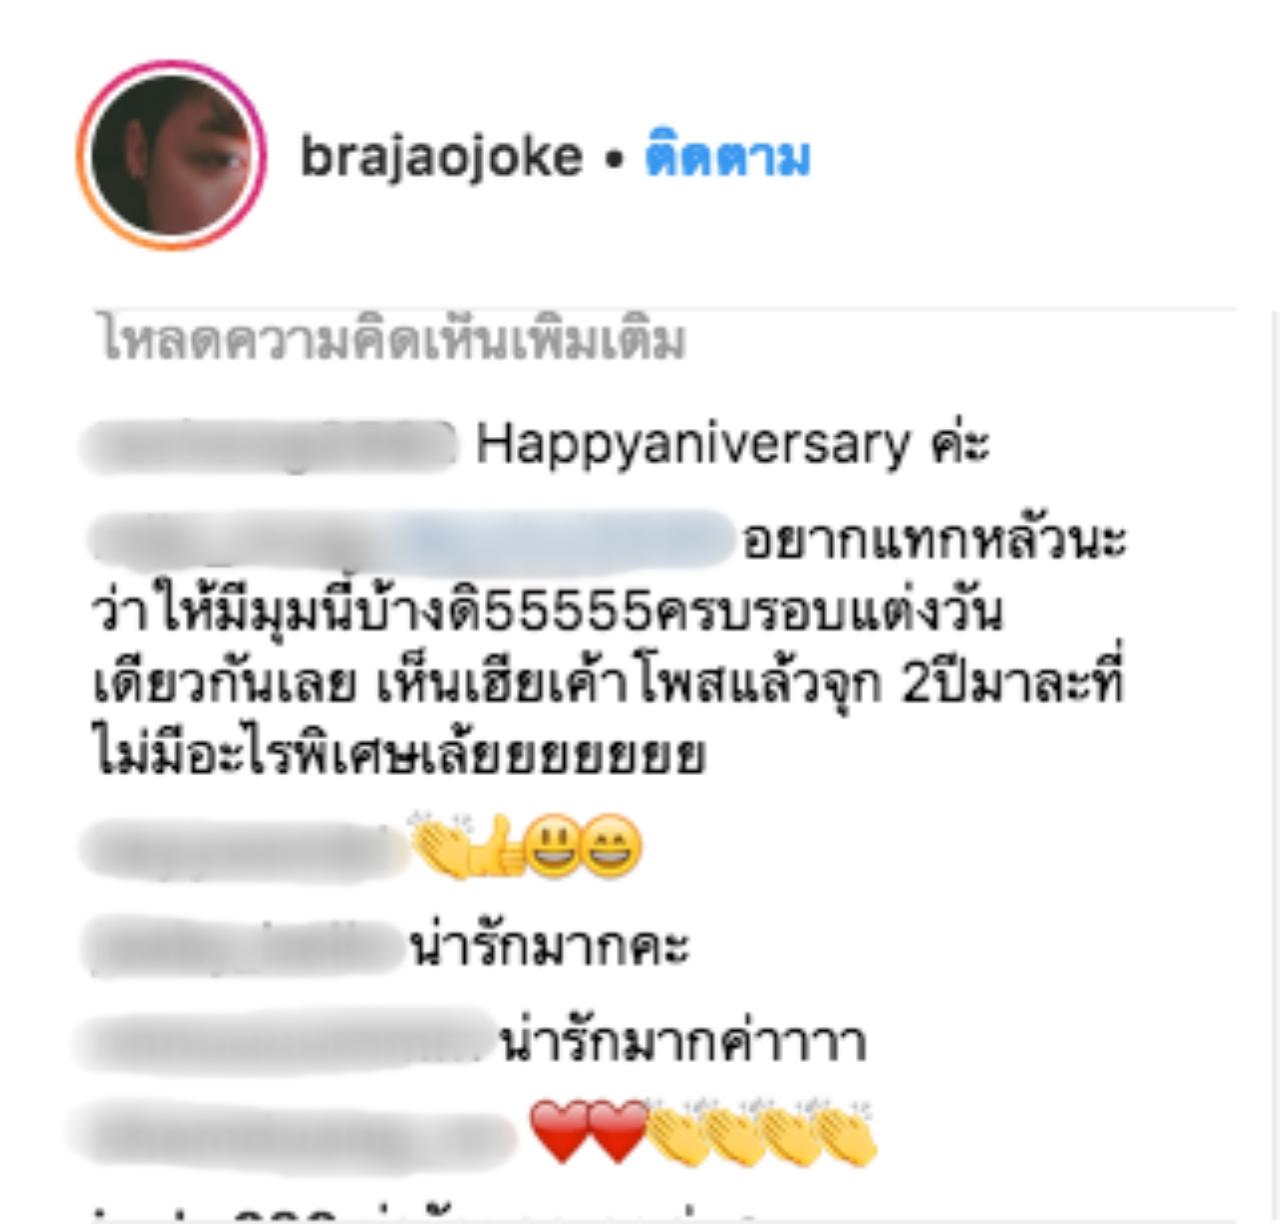The height and width of the screenshot is (1224, 1280).
Task: Open blurred username beside Happyaniversary comment
Action: coord(268,446)
